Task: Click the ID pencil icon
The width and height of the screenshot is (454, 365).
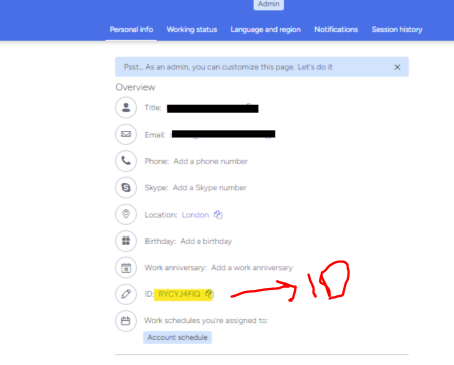Action: pyautogui.click(x=126, y=294)
